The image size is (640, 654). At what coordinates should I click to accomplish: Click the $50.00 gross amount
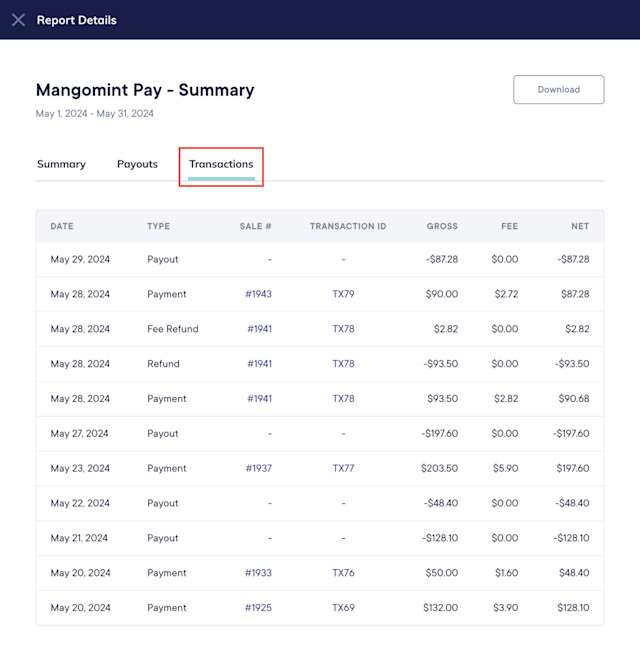[442, 573]
